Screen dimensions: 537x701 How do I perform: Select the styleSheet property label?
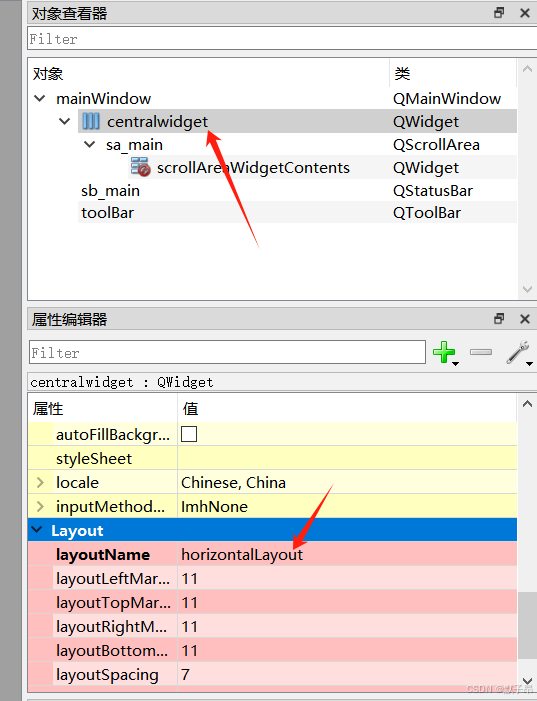(x=94, y=459)
